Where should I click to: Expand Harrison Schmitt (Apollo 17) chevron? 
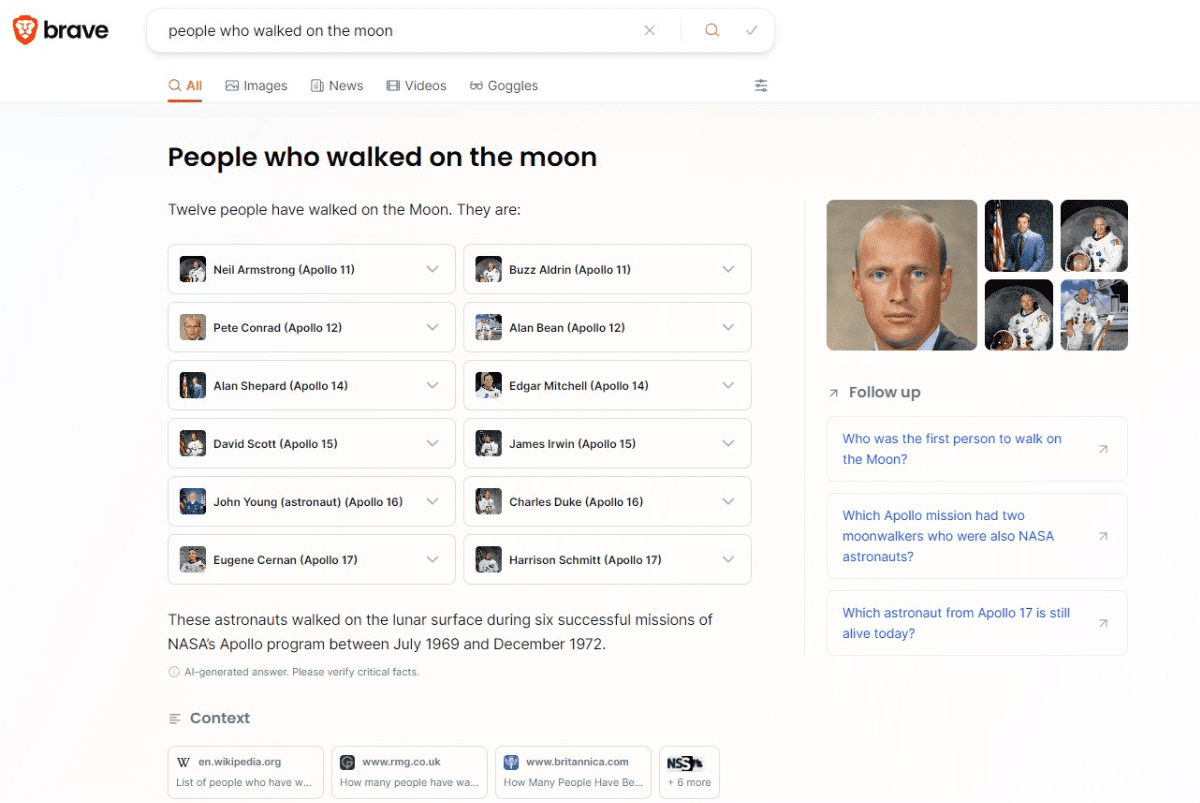[728, 559]
